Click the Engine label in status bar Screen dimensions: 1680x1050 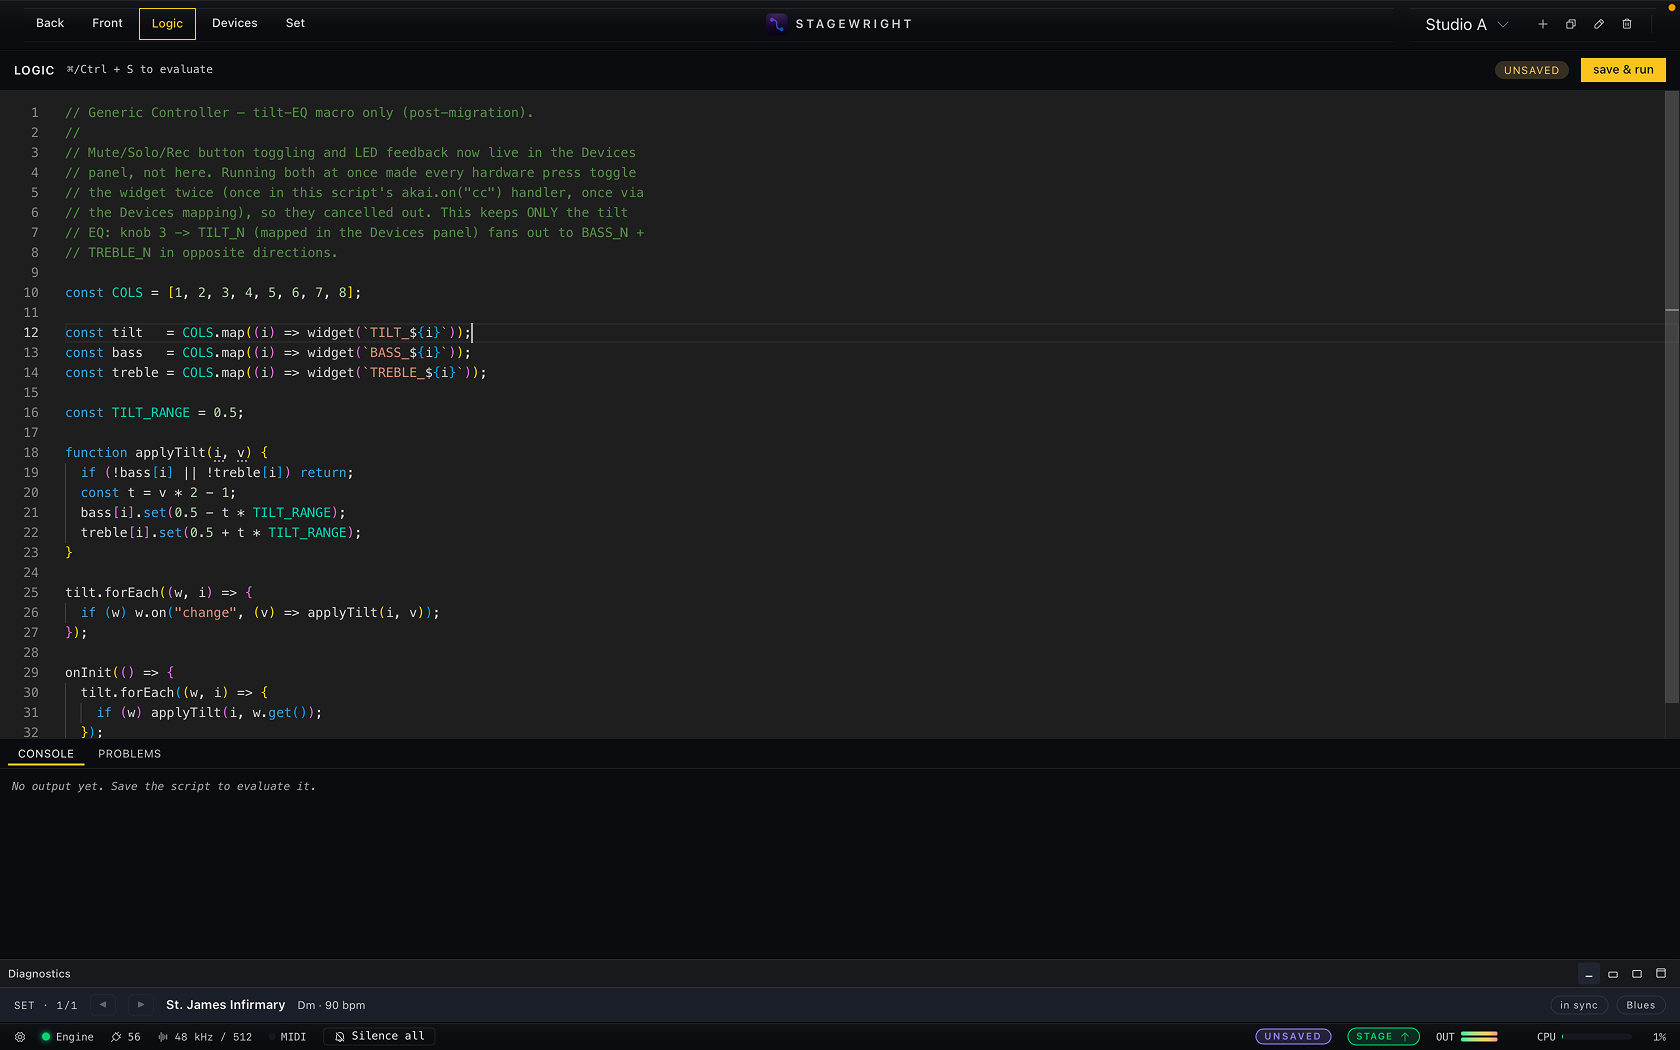(75, 1037)
